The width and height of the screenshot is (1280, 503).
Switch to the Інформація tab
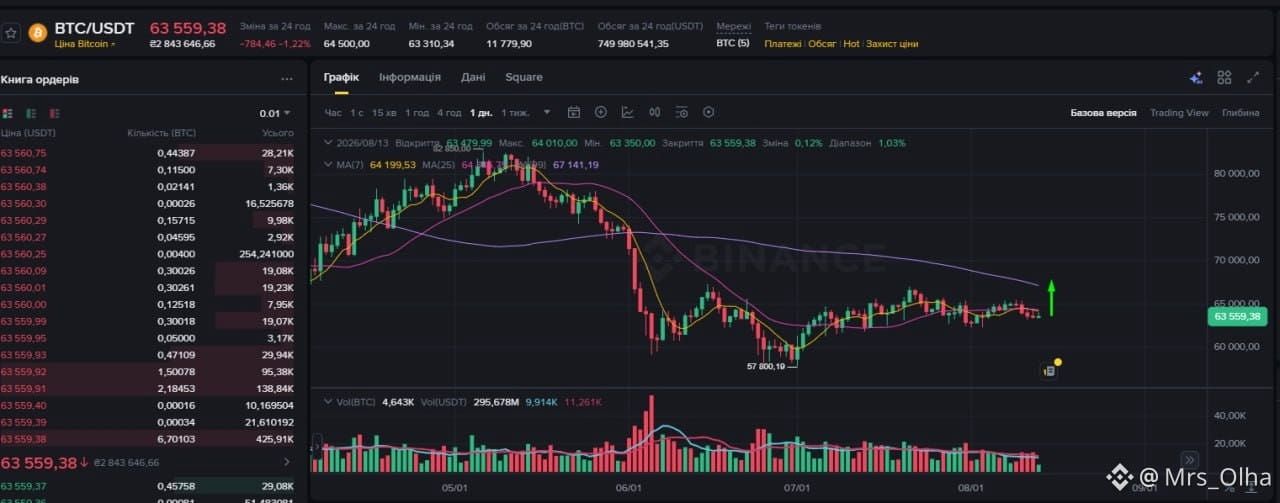[x=410, y=77]
